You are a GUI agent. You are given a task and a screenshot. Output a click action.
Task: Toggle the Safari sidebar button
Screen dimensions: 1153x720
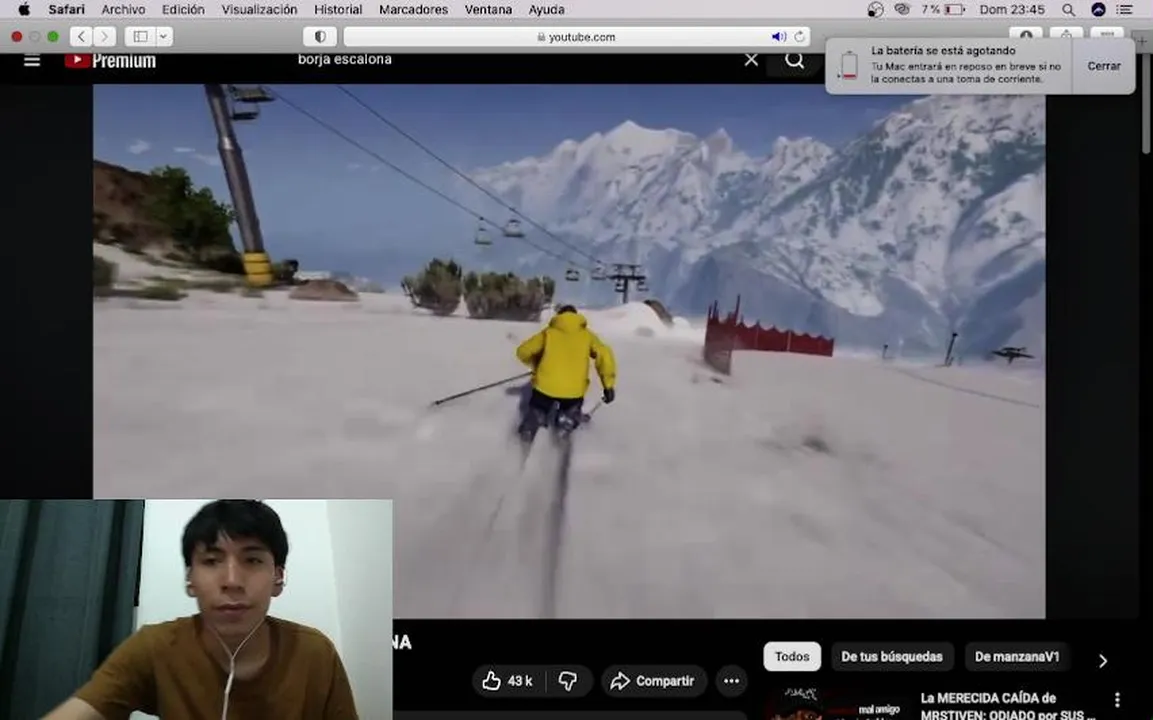click(x=140, y=36)
